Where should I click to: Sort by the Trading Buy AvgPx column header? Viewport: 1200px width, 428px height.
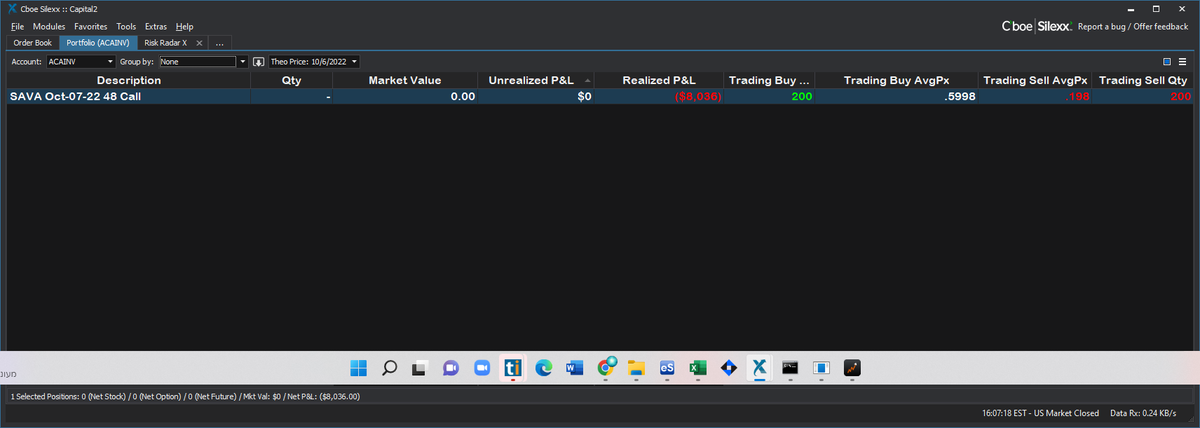pos(896,80)
